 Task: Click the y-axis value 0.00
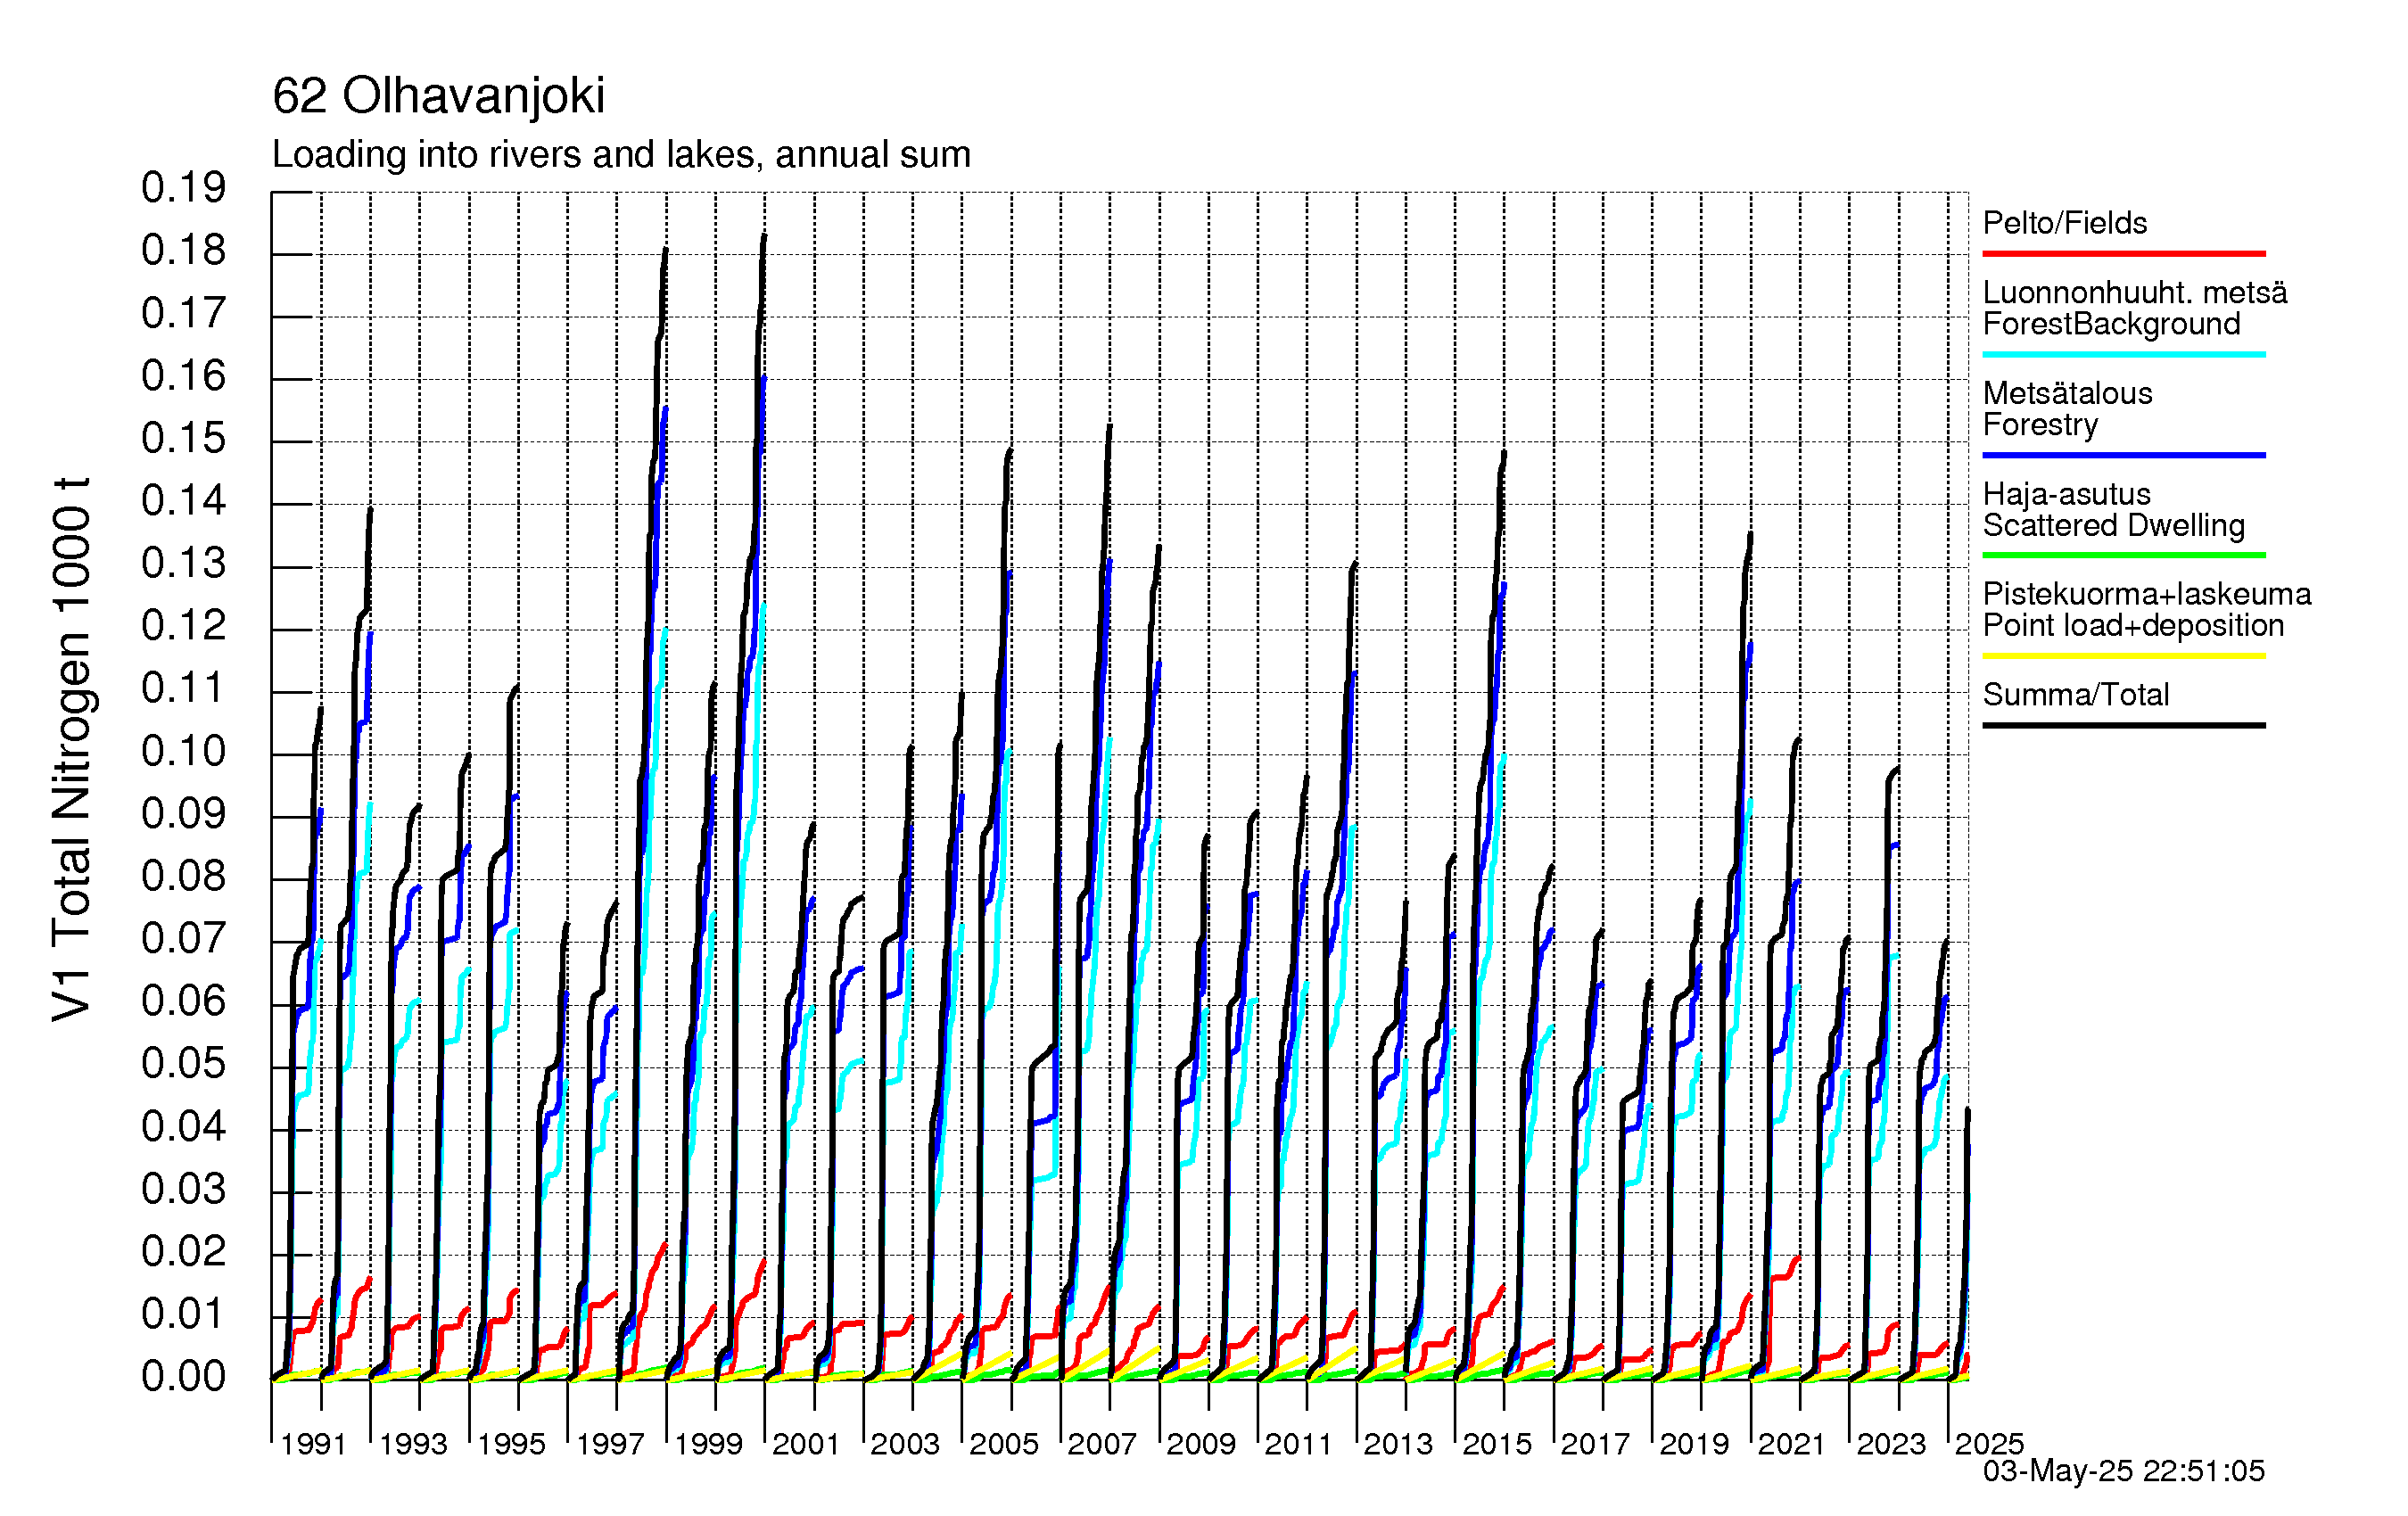pos(184,1378)
